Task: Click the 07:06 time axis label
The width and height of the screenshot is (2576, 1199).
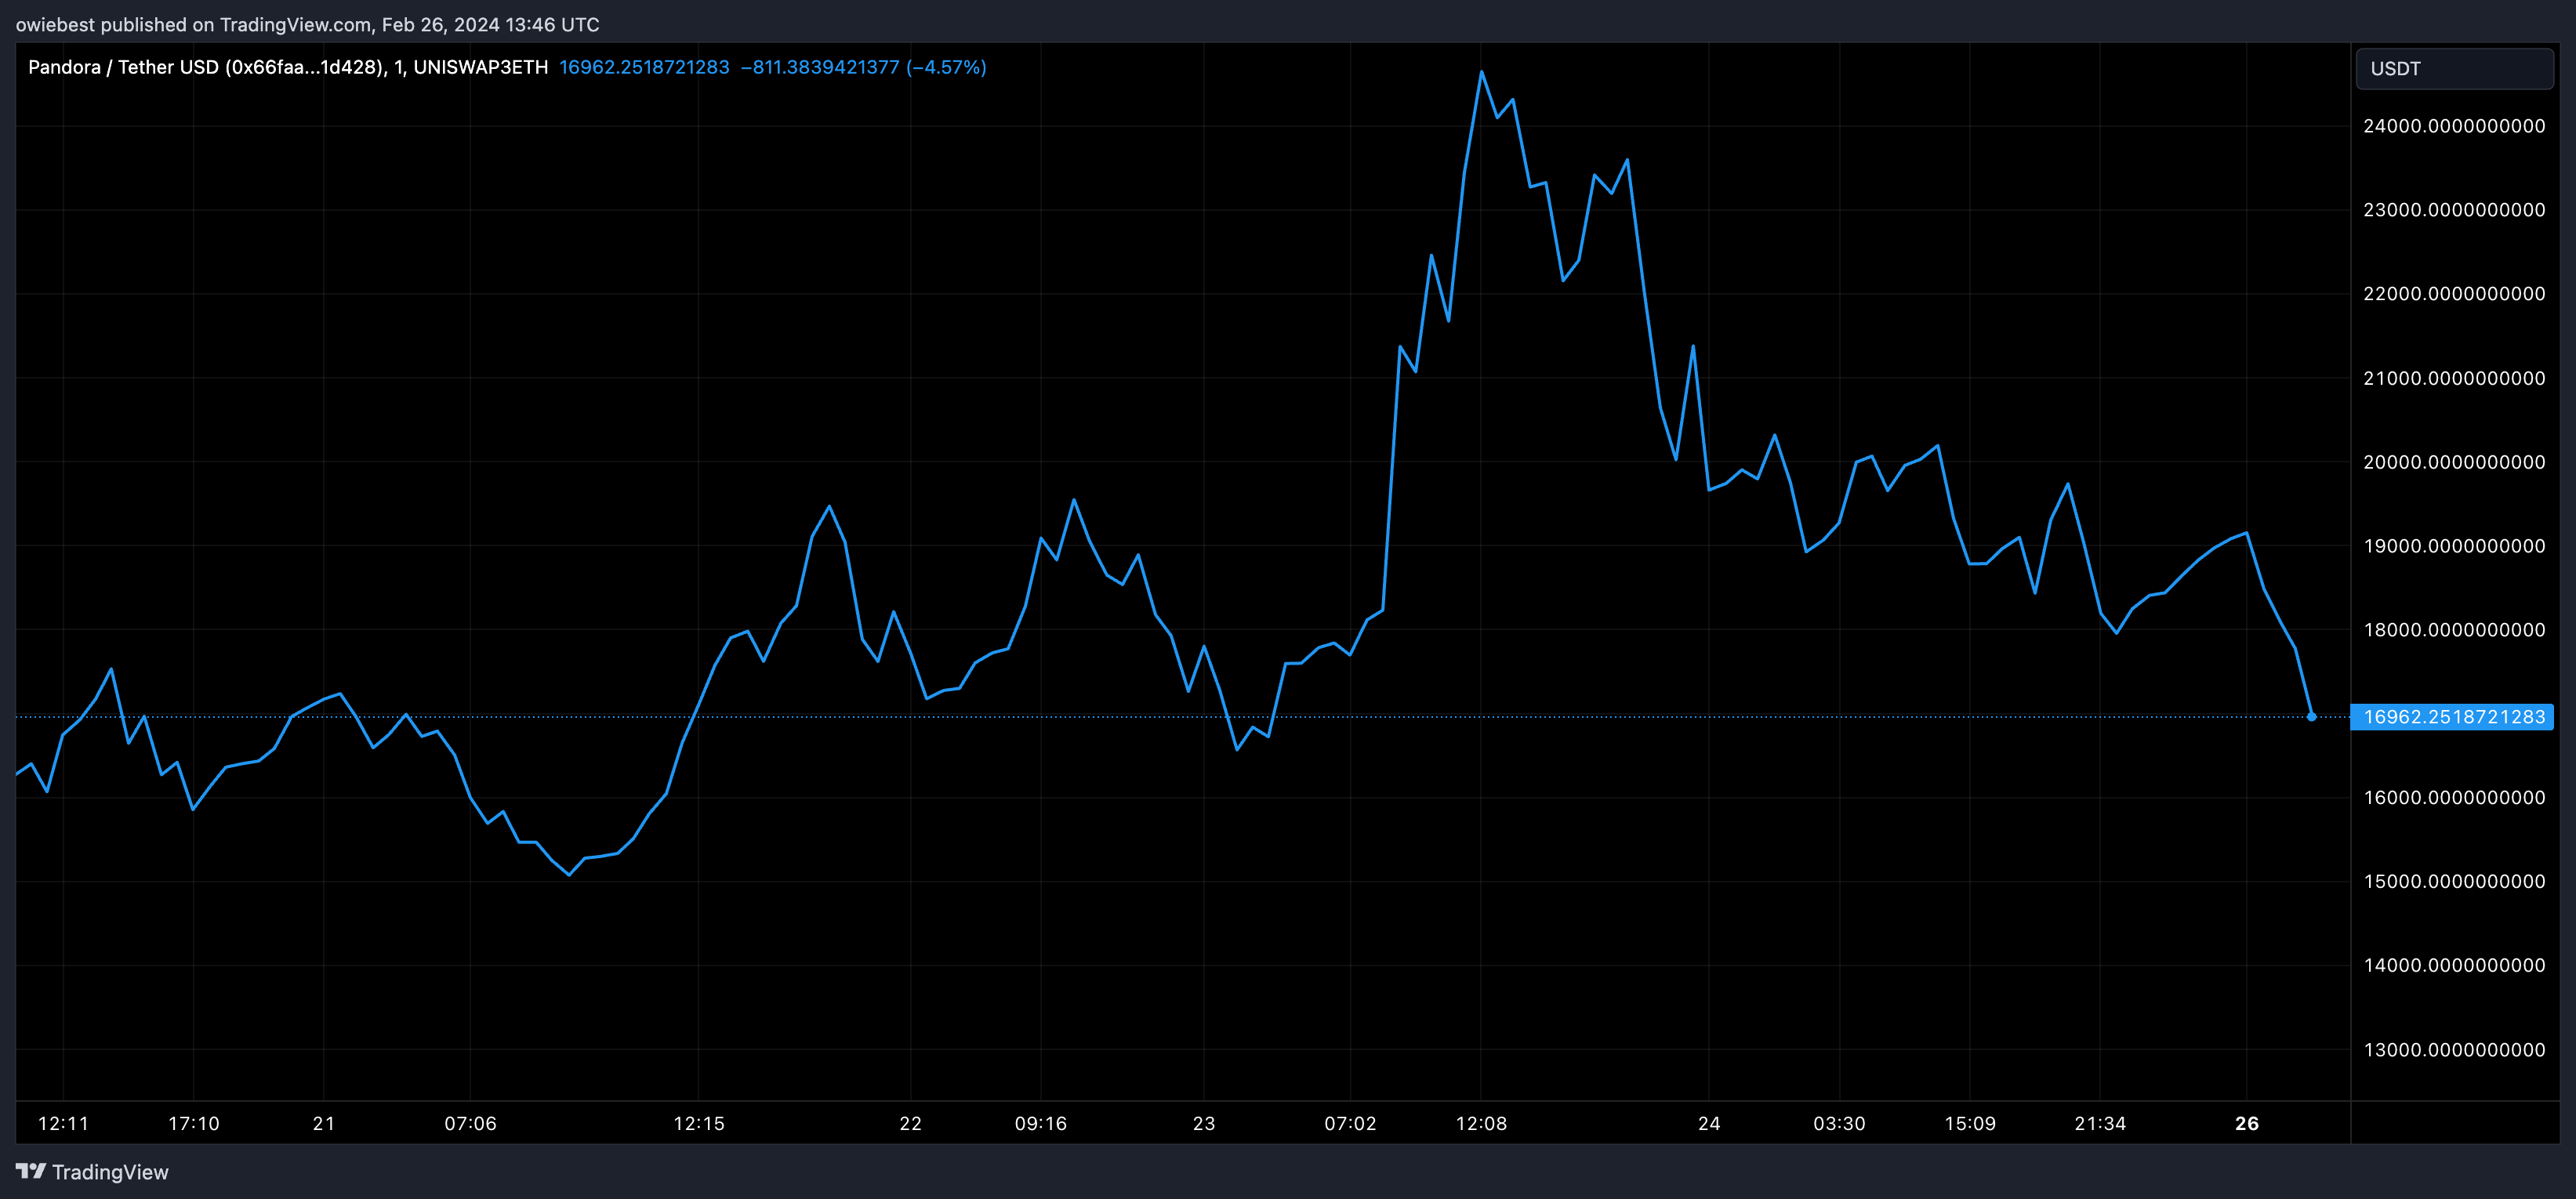Action: coord(470,1123)
